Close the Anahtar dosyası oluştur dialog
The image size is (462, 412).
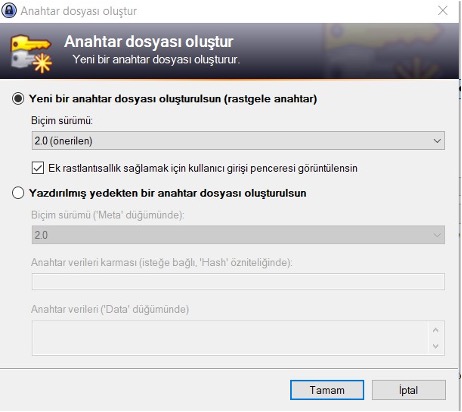pyautogui.click(x=443, y=11)
